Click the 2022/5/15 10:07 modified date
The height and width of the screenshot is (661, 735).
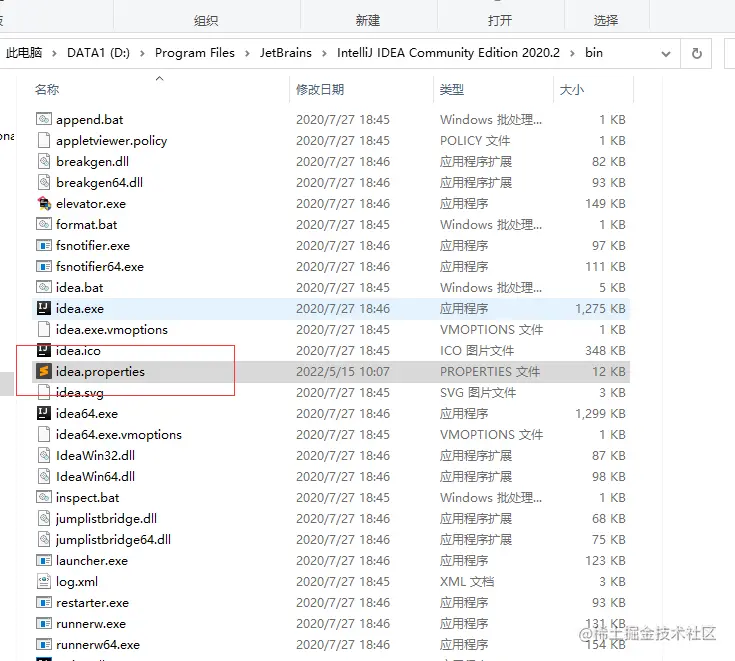[343, 371]
